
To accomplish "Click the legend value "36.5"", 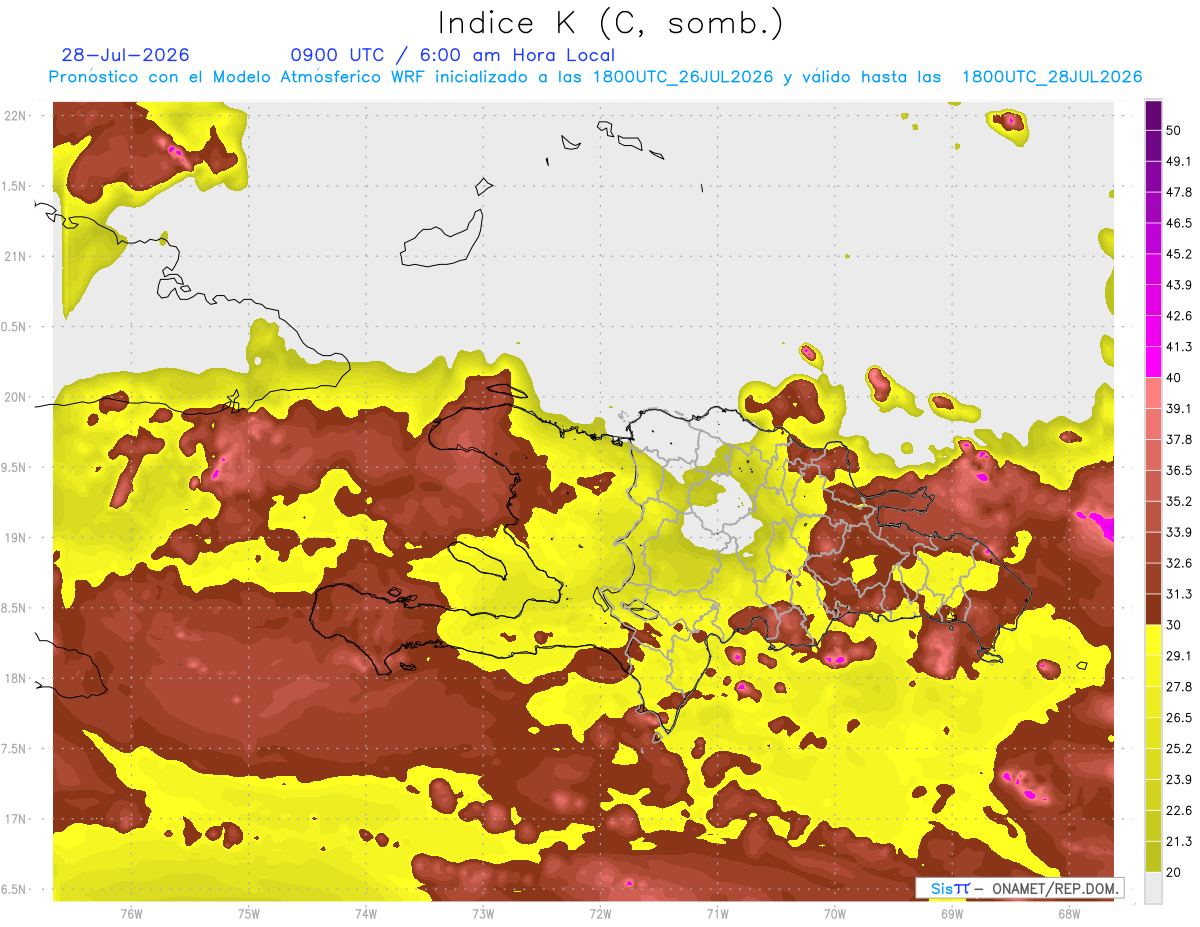I will click(1180, 471).
